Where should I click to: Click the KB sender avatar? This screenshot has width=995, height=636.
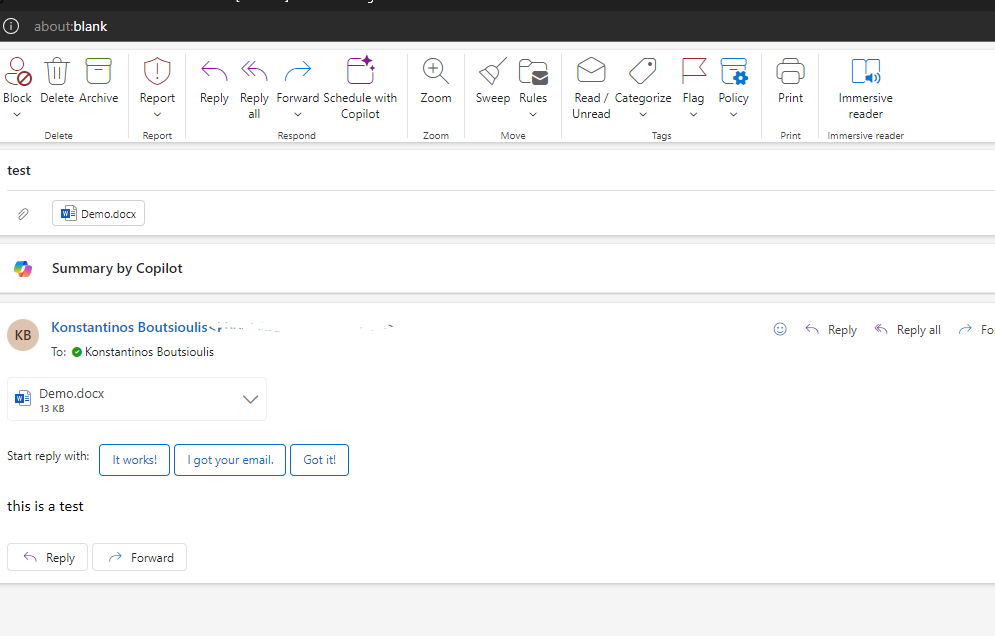pyautogui.click(x=23, y=335)
